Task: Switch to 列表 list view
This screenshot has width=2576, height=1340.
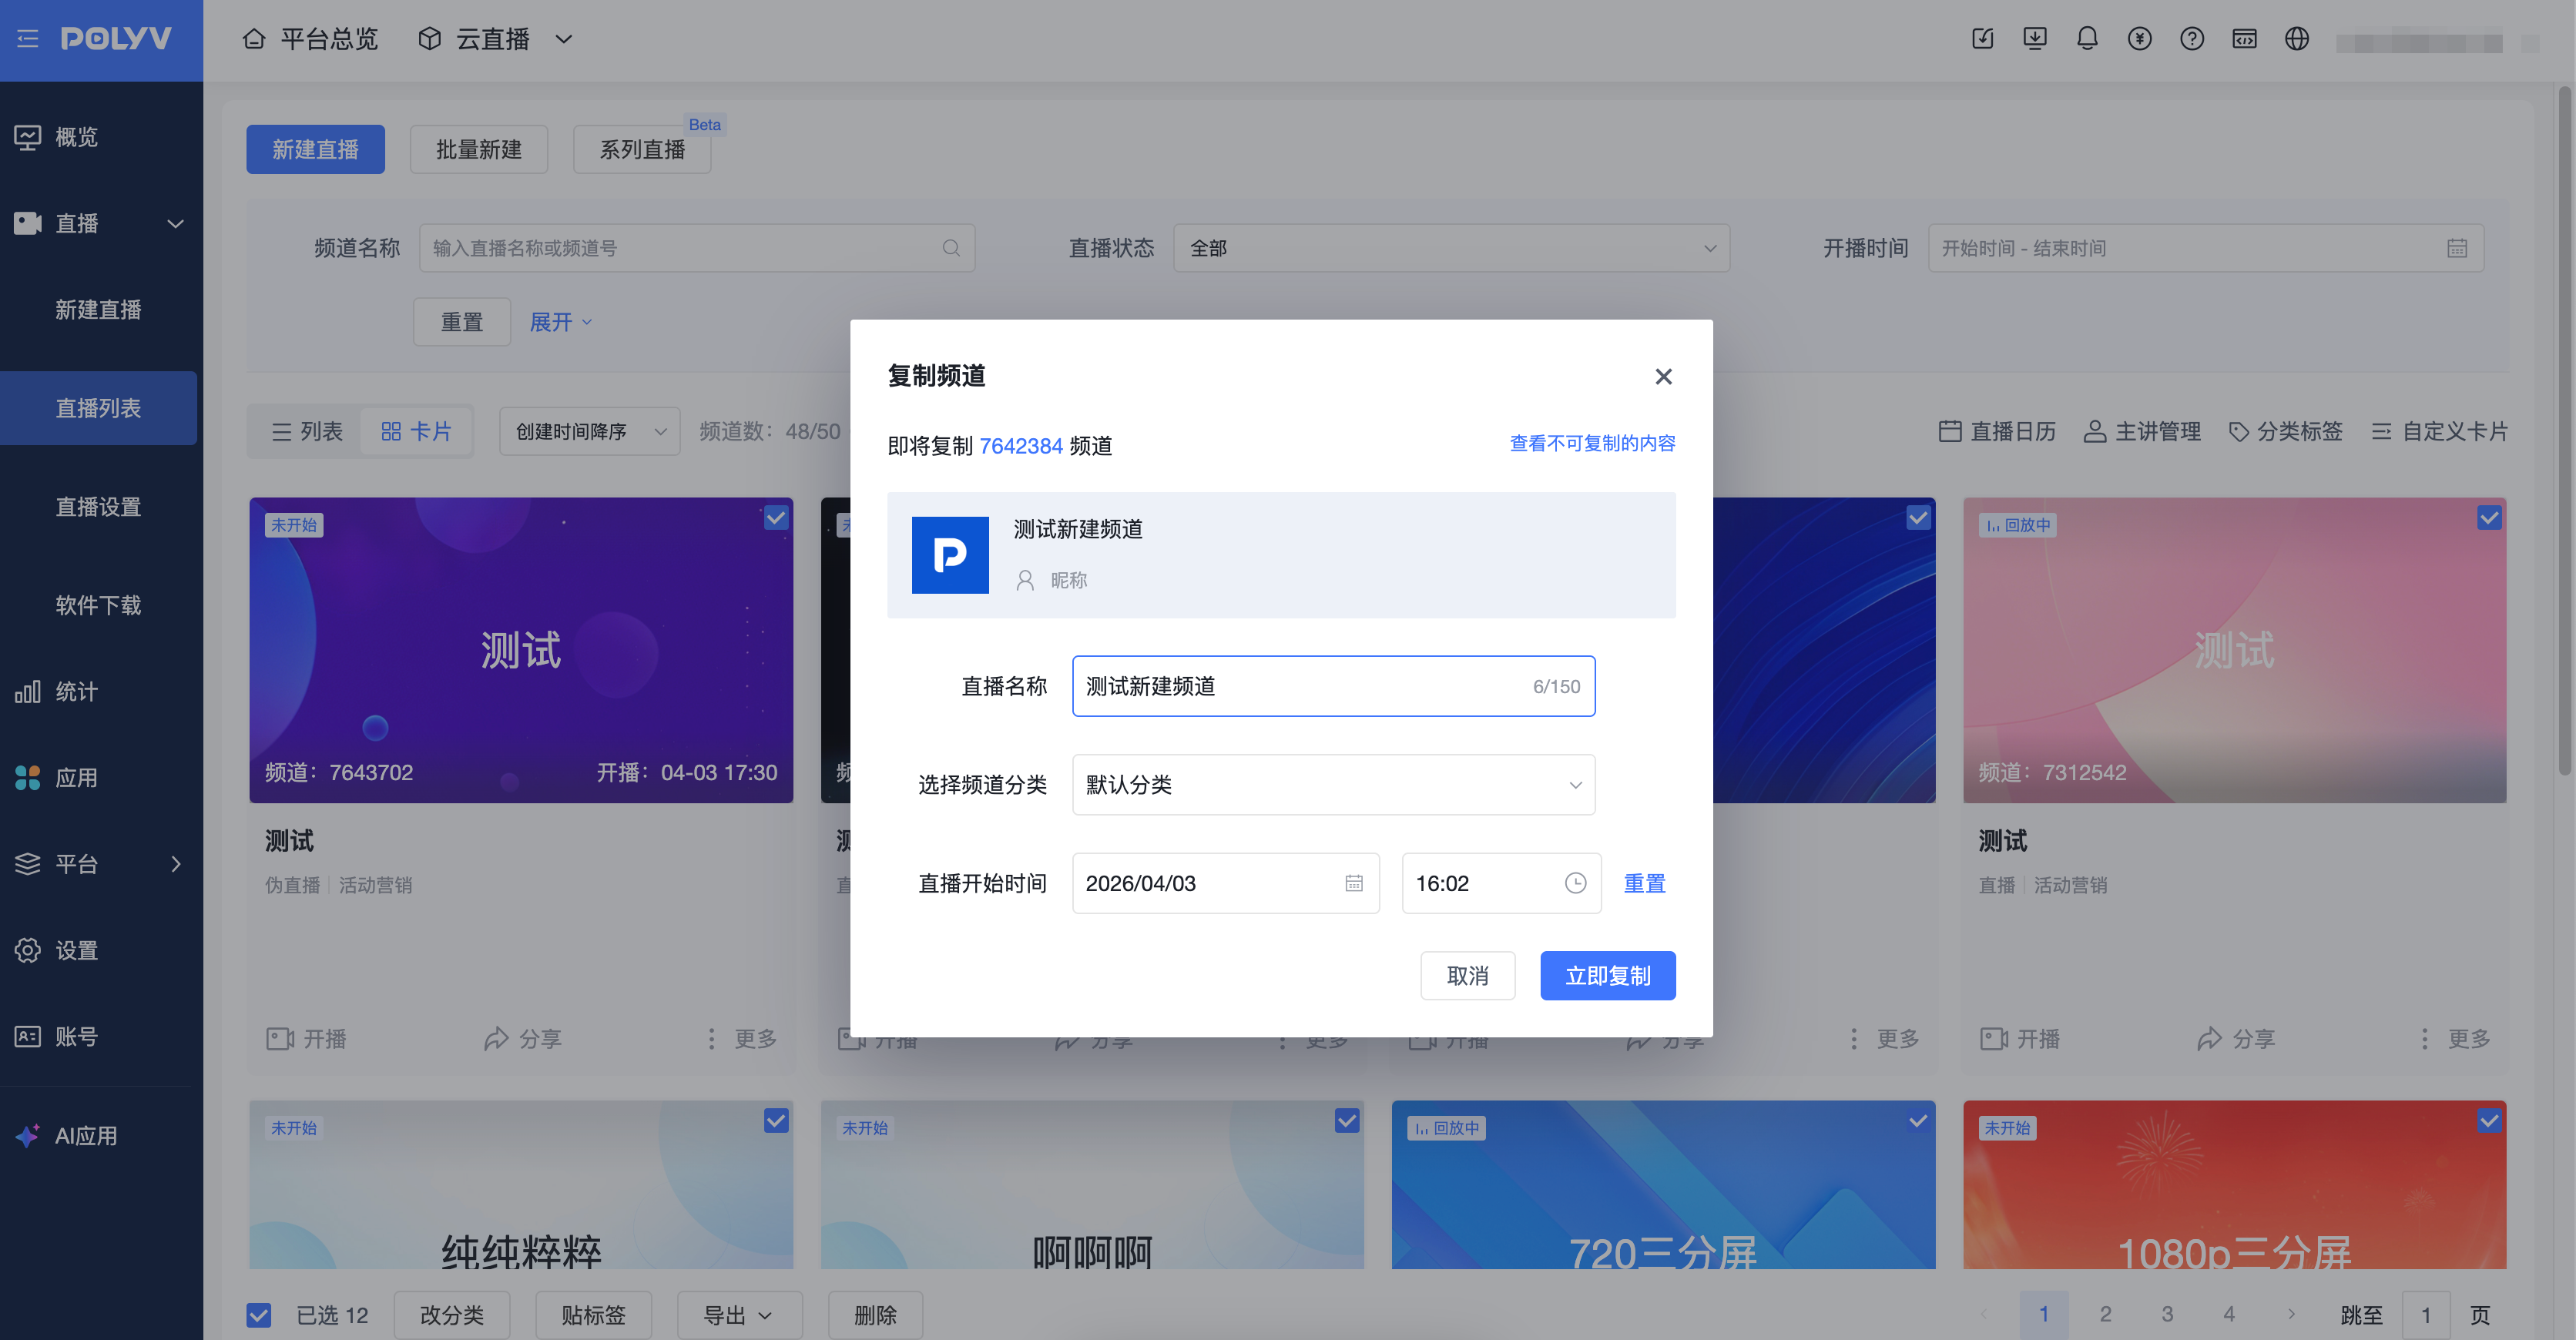Action: (307, 431)
